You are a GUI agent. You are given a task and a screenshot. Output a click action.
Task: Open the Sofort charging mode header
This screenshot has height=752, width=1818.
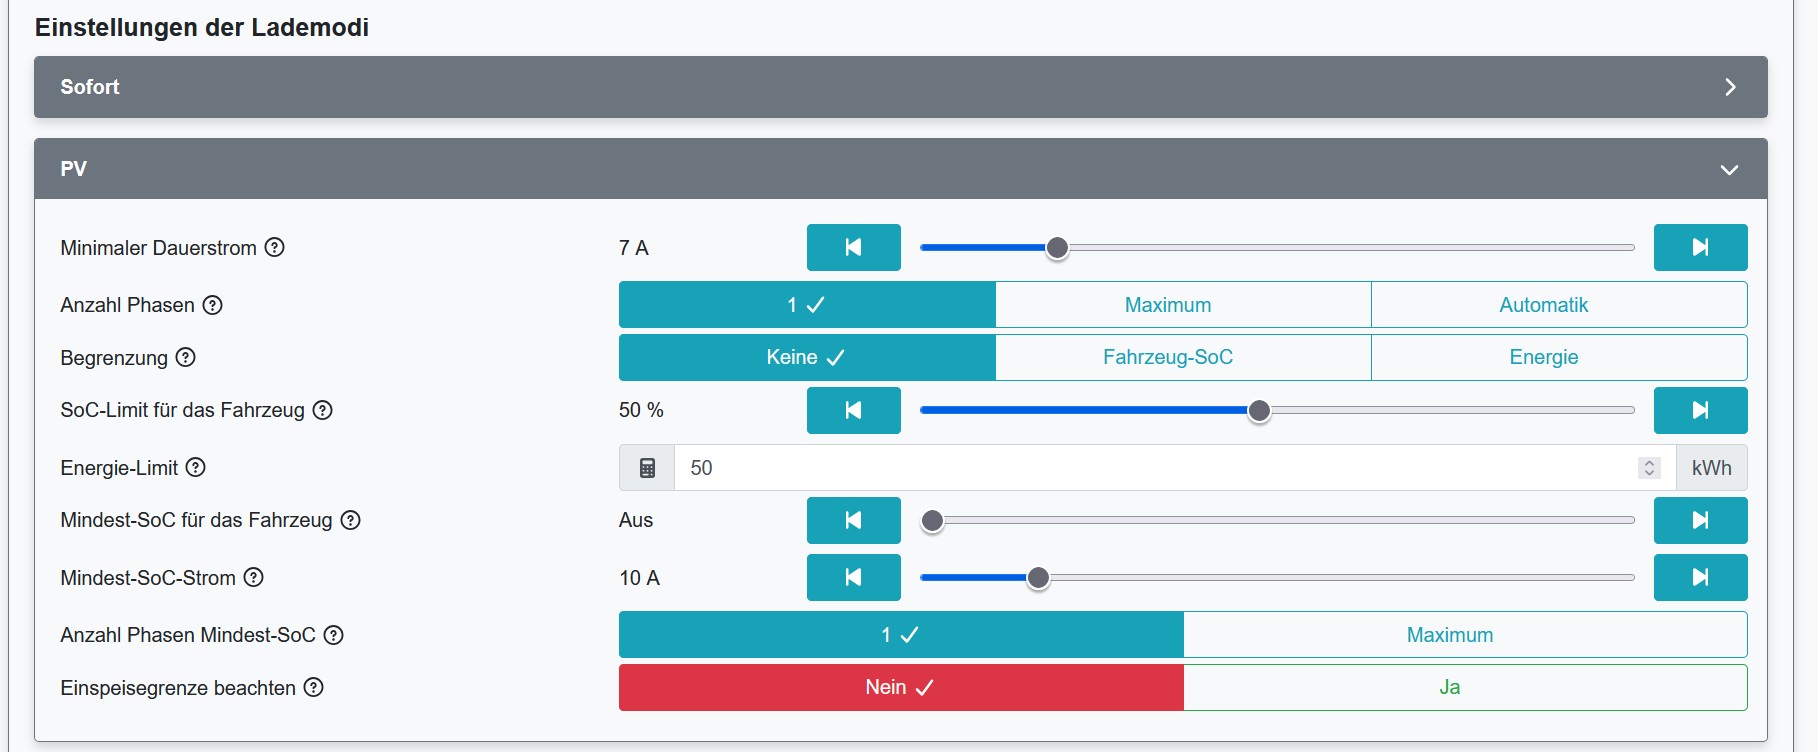point(901,87)
